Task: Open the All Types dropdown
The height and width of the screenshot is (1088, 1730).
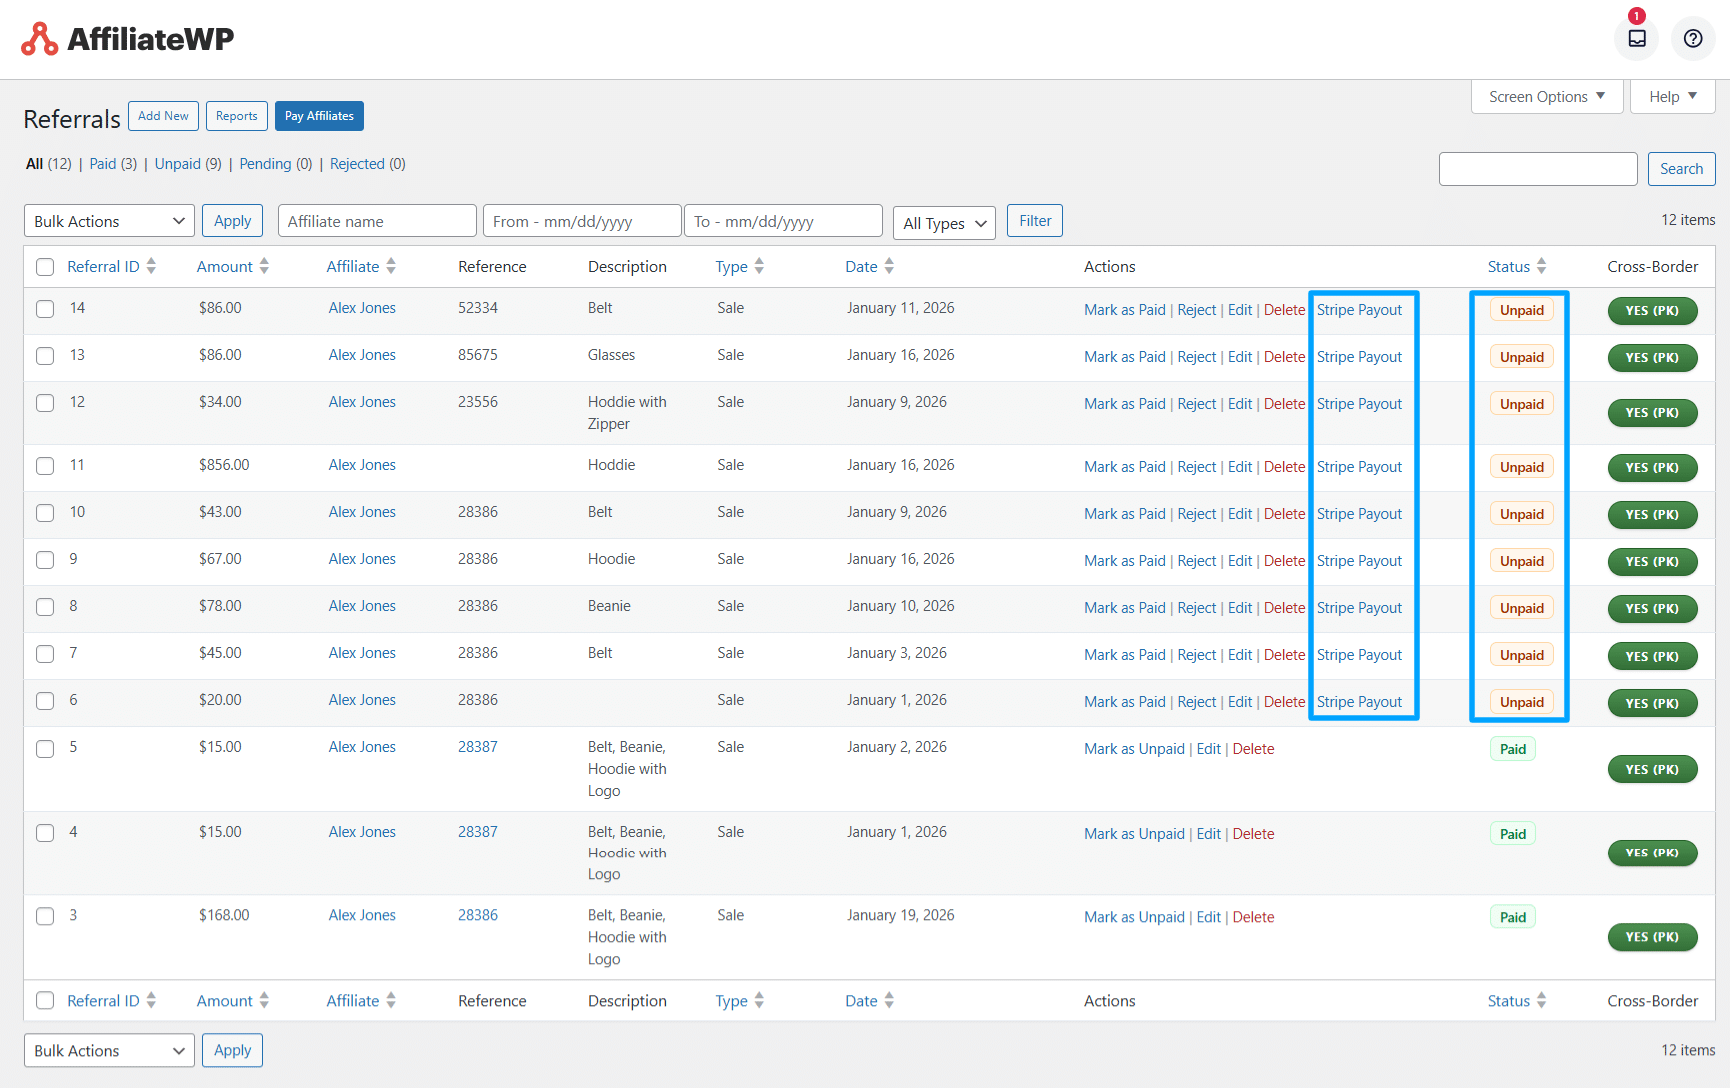Action: pyautogui.click(x=943, y=222)
